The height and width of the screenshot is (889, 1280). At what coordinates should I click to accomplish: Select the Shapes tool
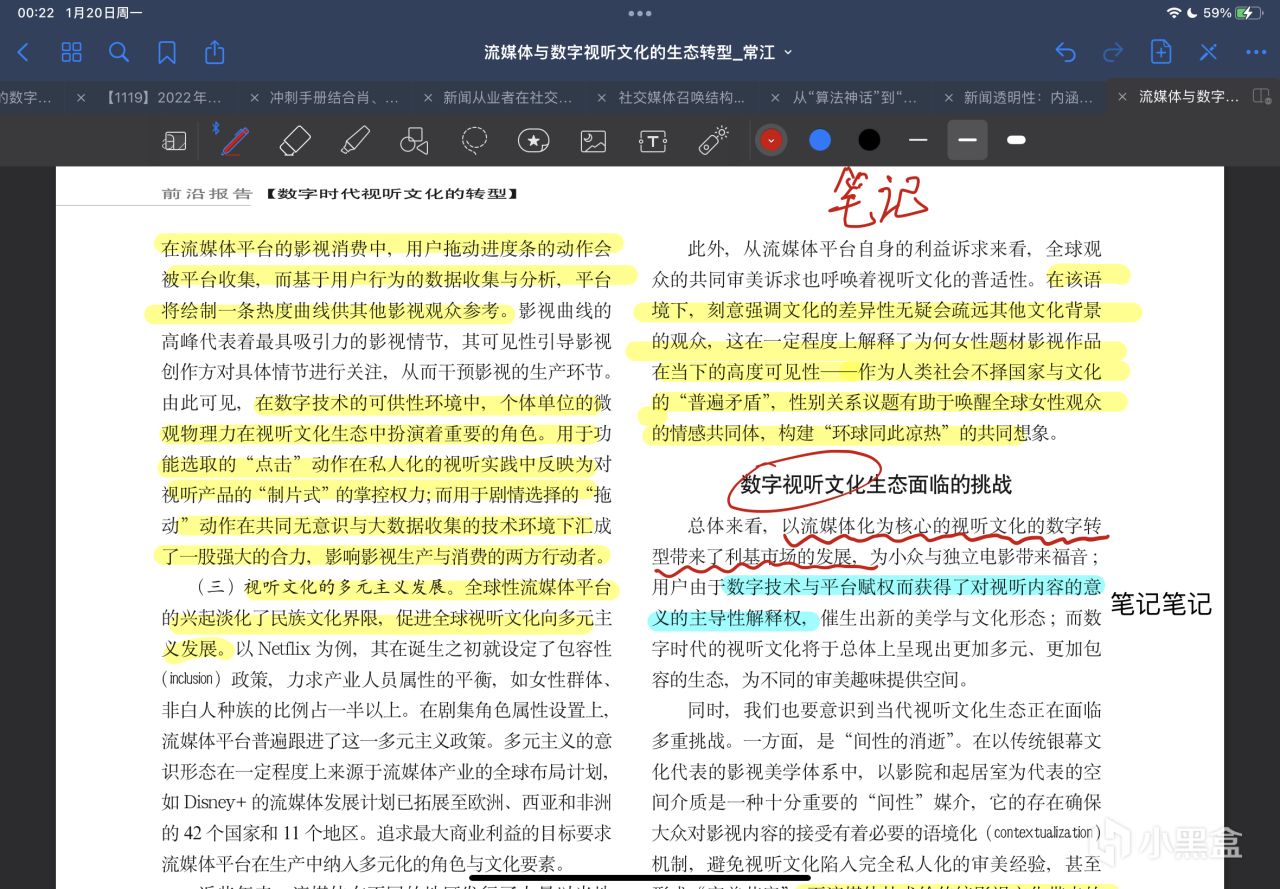click(x=414, y=141)
